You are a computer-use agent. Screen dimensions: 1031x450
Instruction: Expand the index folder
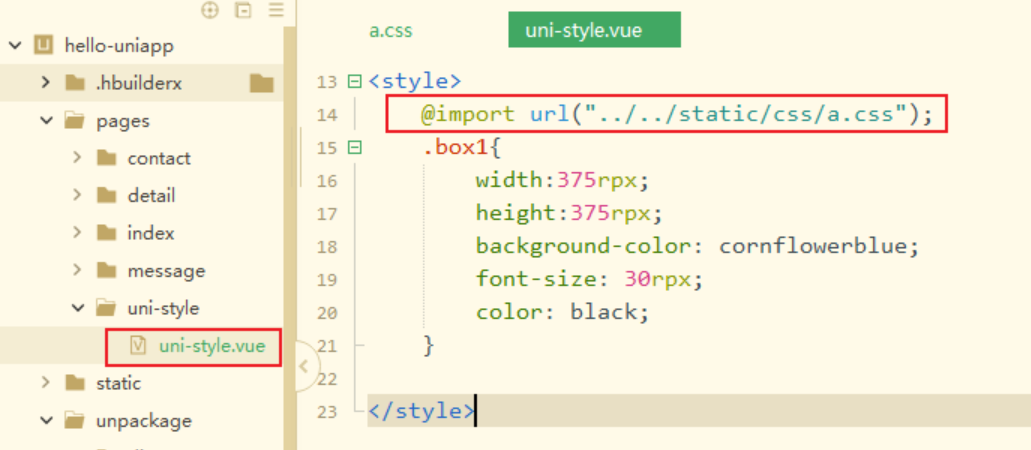77,233
